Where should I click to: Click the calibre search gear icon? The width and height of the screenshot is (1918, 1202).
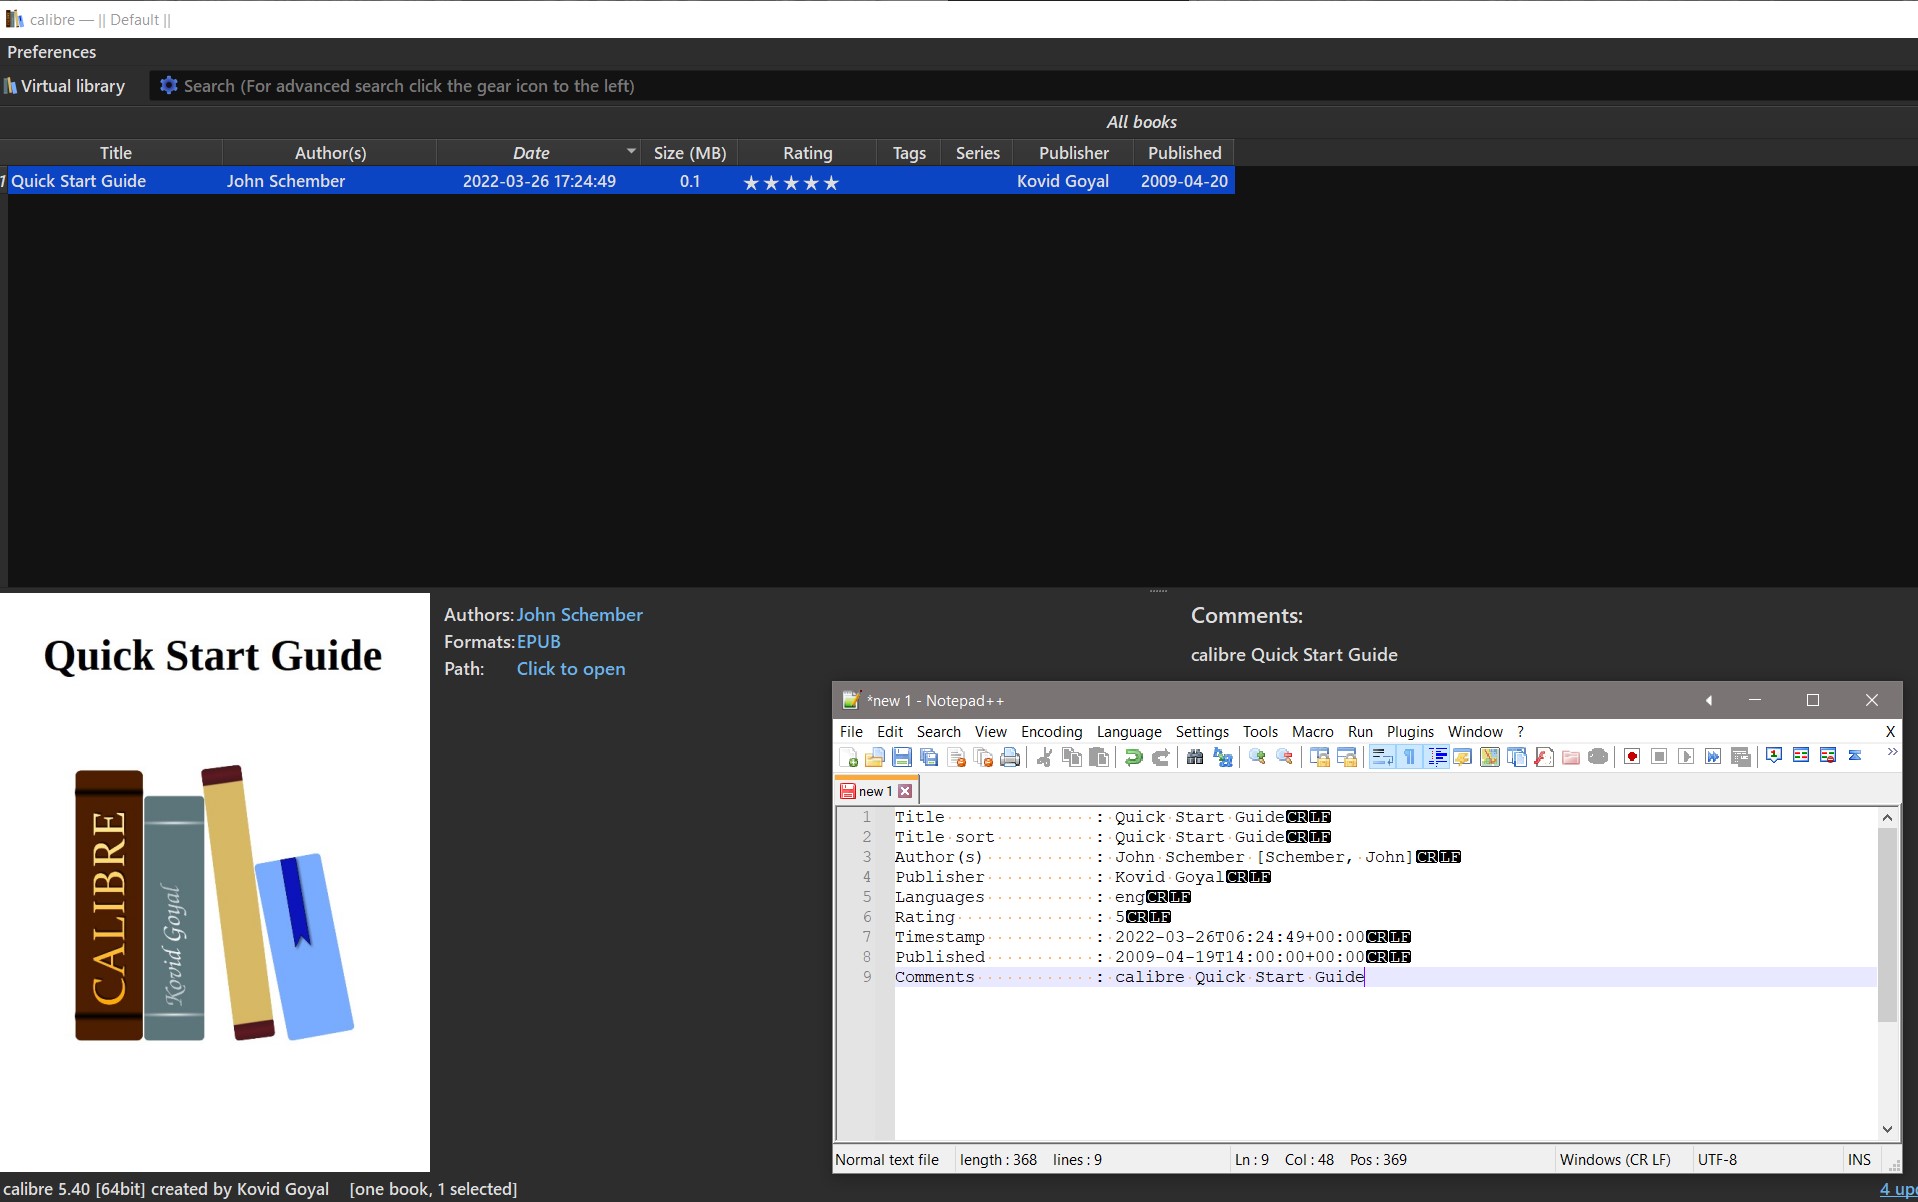(168, 86)
